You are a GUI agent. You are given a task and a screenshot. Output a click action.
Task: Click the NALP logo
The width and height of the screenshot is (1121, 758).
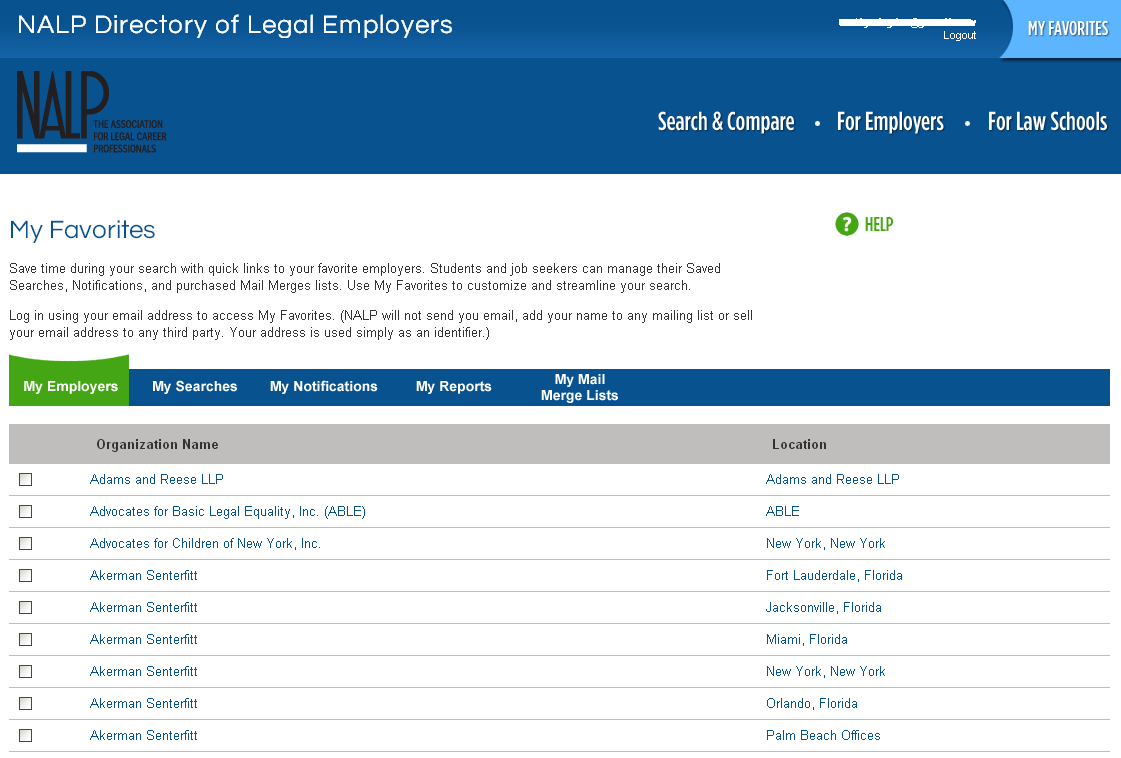[x=92, y=112]
